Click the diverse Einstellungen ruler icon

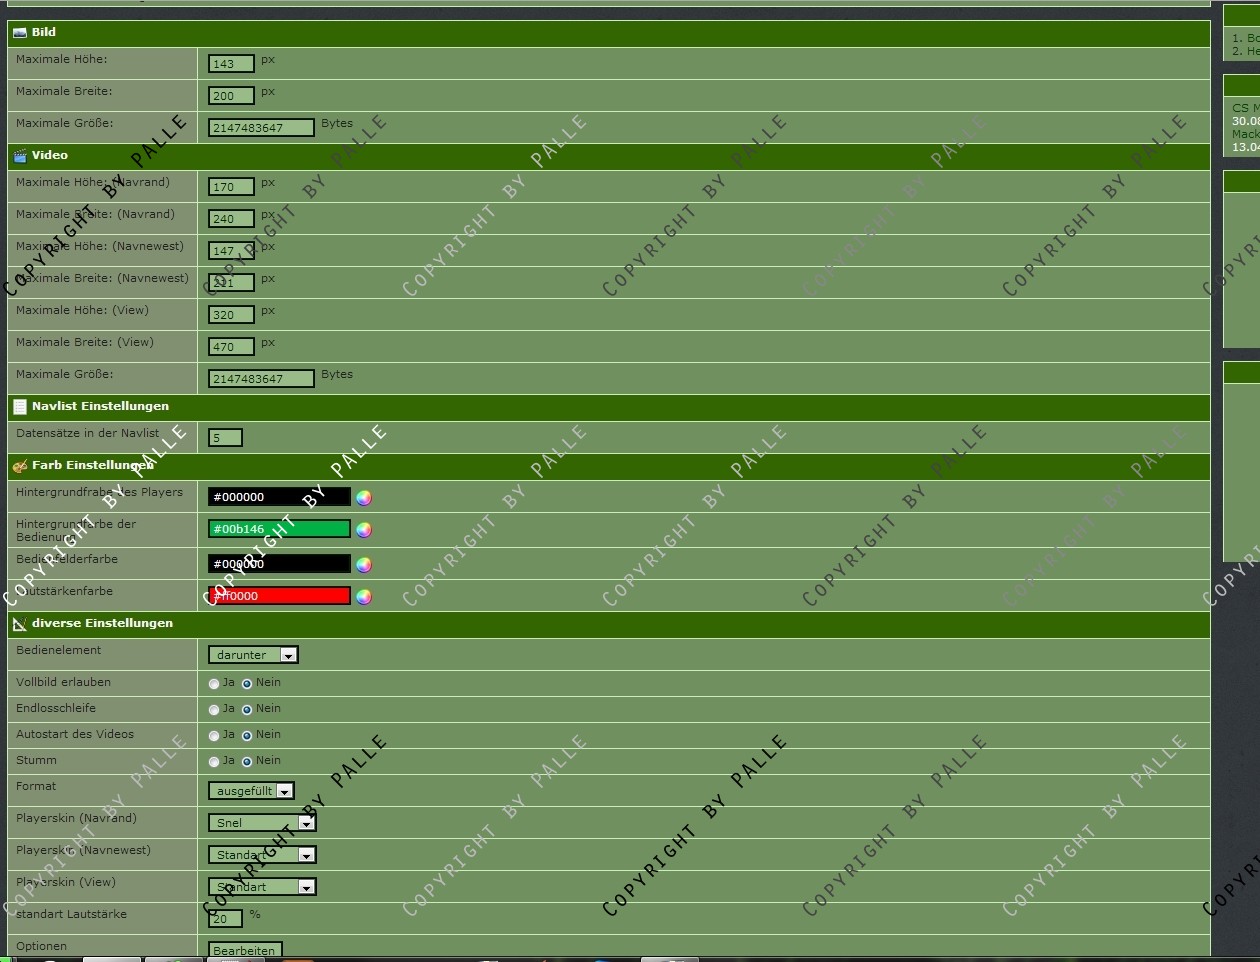pos(19,624)
